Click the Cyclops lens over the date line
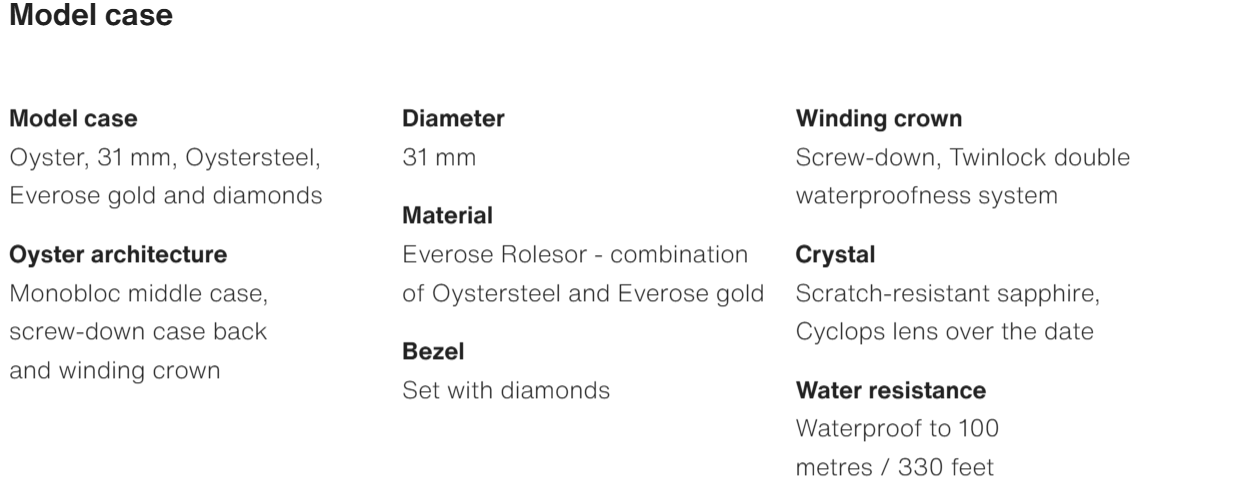Image resolution: width=1235 pixels, height=479 pixels. pos(944,332)
